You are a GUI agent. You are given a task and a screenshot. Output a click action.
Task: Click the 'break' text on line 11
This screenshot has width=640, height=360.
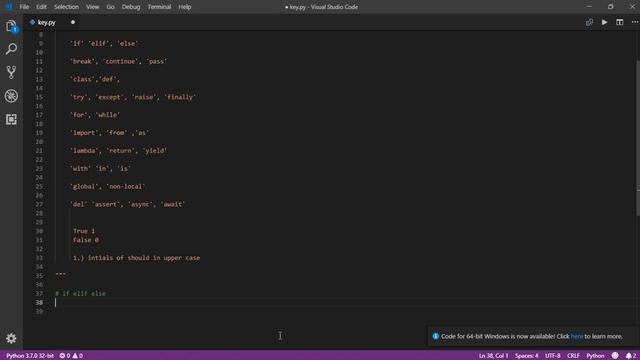[x=82, y=61]
